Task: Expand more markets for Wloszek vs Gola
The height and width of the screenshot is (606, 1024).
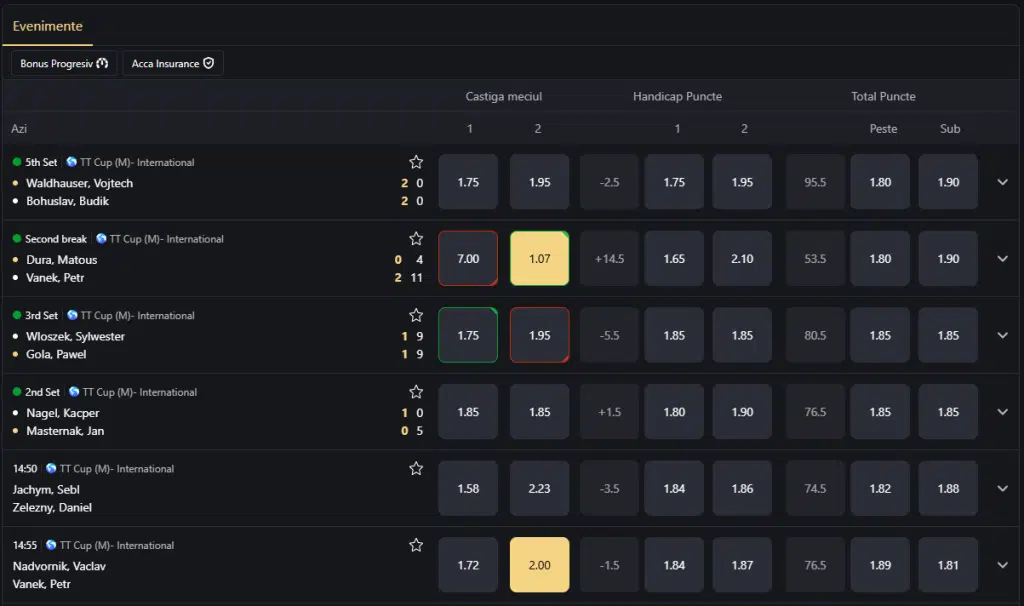Action: (x=1002, y=335)
